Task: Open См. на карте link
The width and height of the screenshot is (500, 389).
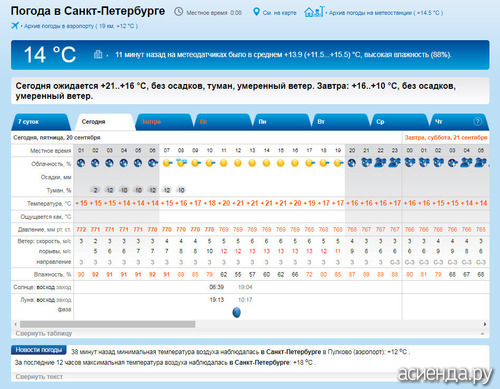Action: [x=279, y=13]
